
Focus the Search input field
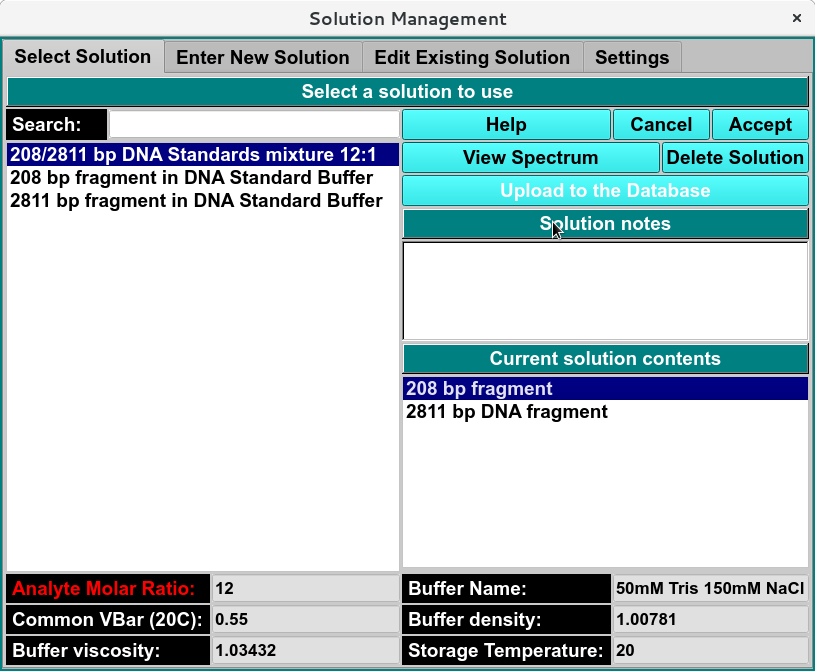tap(254, 125)
